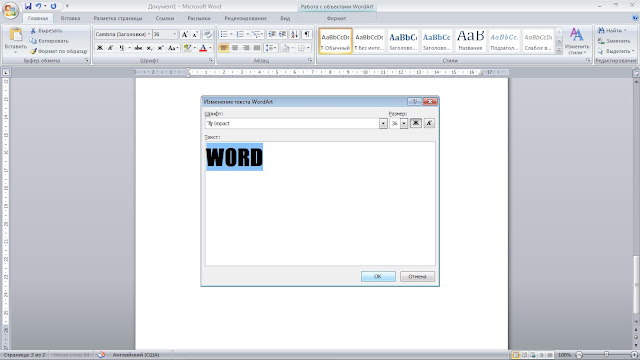640x360 pixels.
Task: Open Абзац group dialog launcher
Action: point(310,60)
